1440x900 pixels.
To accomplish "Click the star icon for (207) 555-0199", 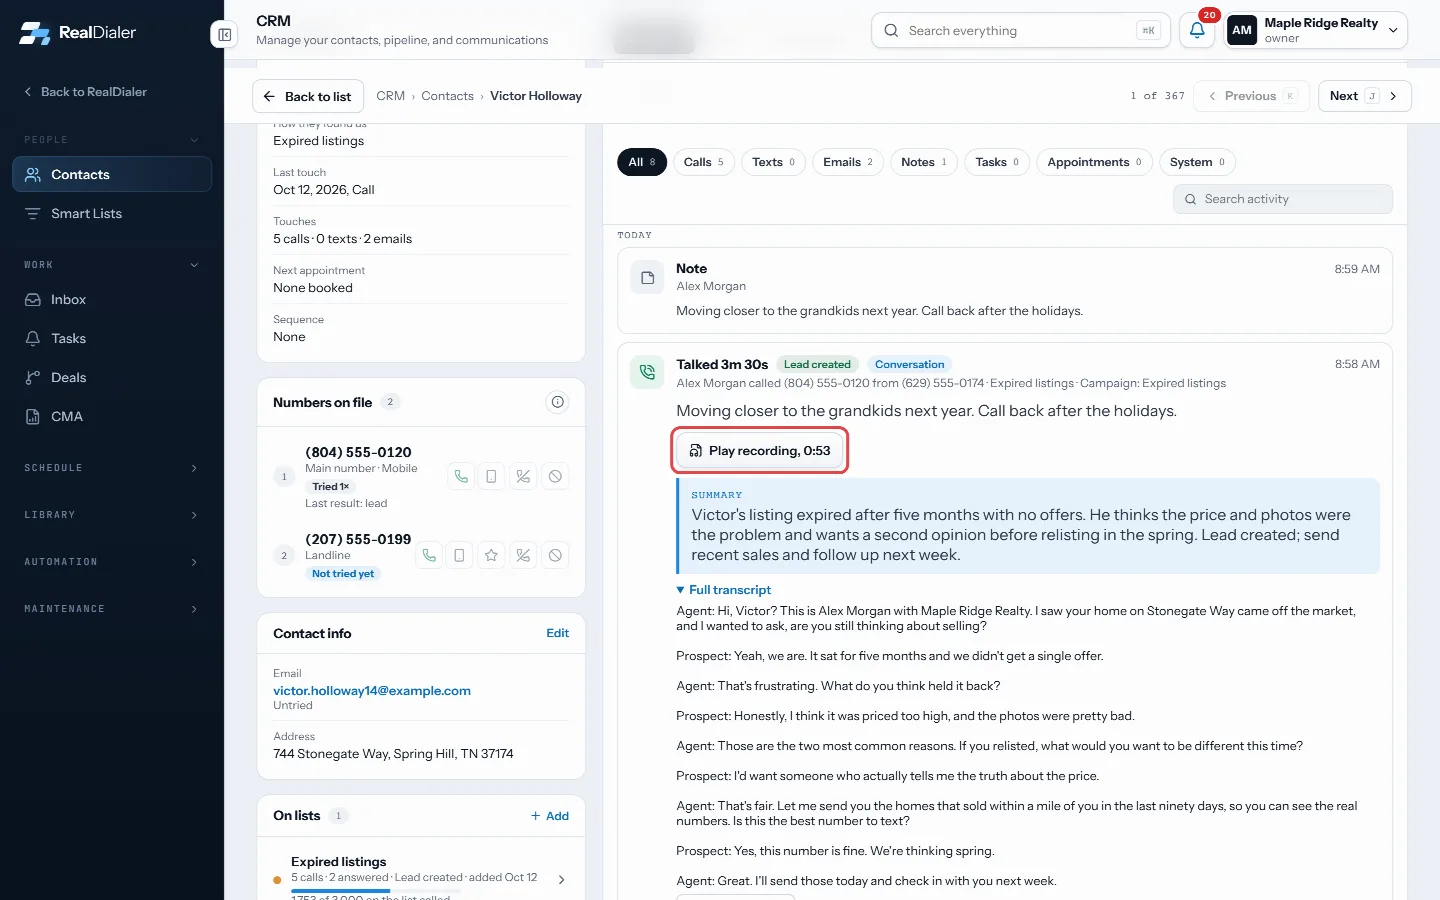I will 491,555.
